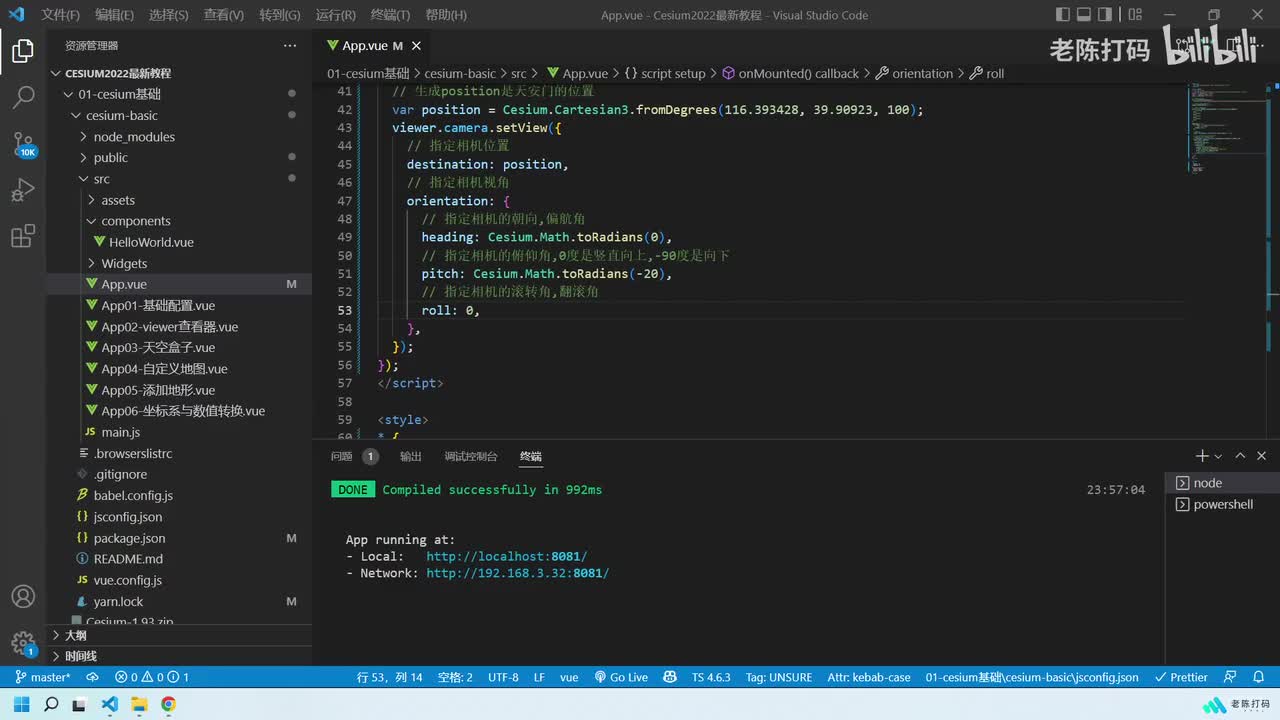Switch to the 调试控制台 panel tab
Screen dimensions: 1280x720
(470, 456)
